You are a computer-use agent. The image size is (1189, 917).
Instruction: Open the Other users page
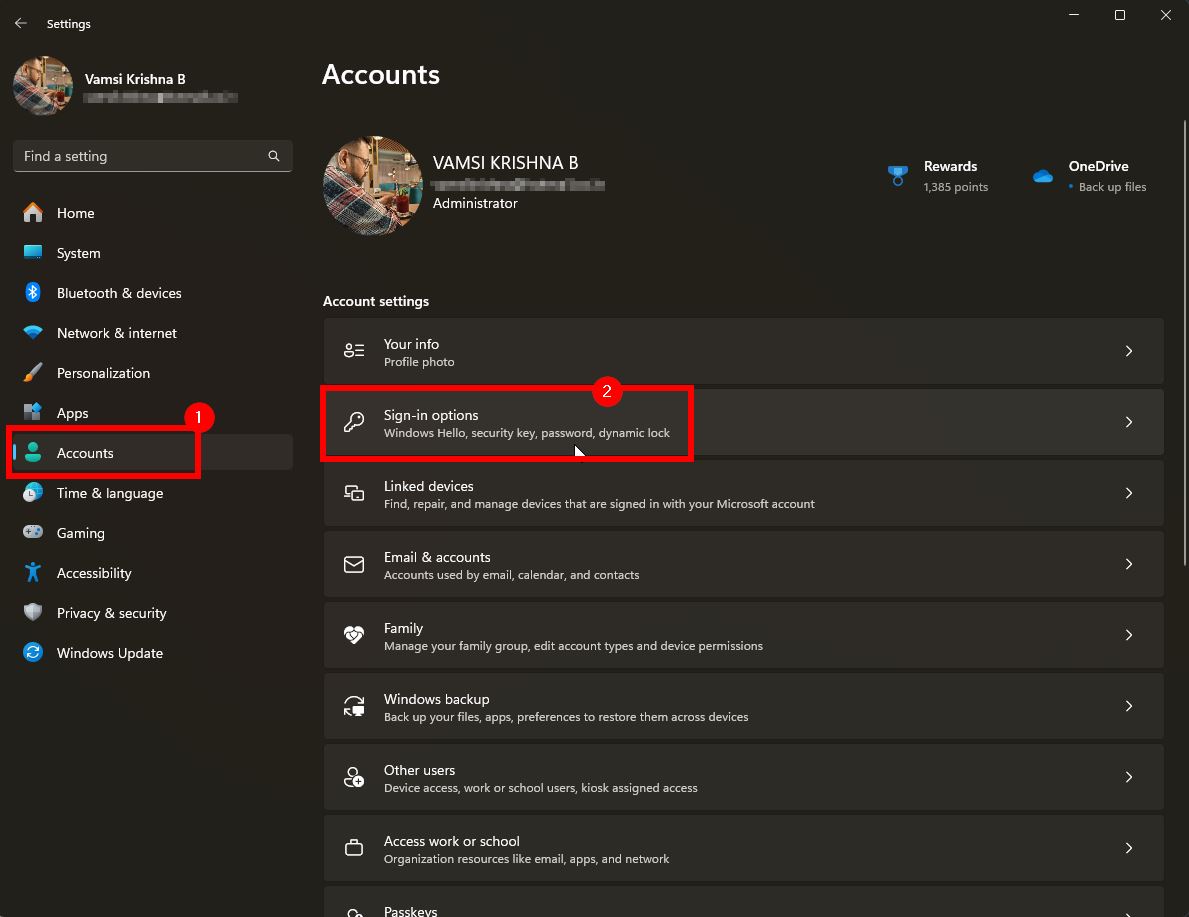click(x=743, y=777)
